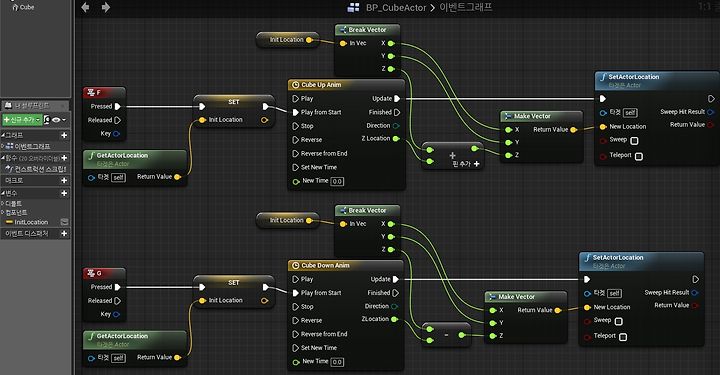
Task: Expand the 이벤트그래프 tree item
Action: point(3,146)
